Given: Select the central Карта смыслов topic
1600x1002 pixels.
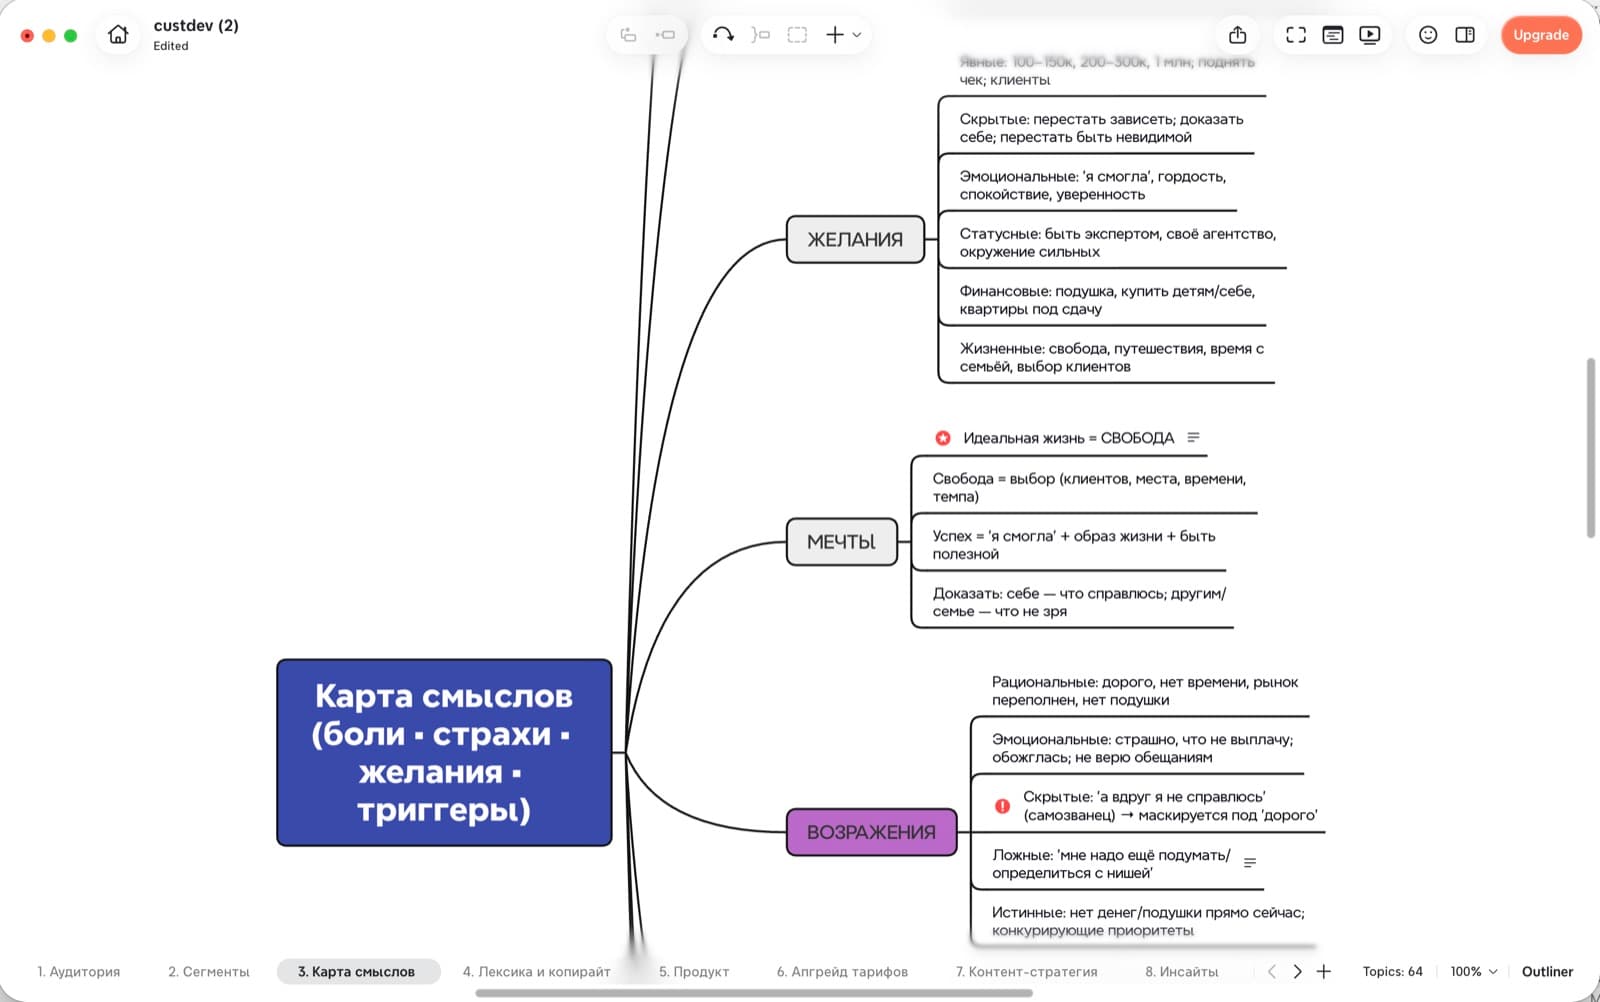Looking at the screenshot, I should click(444, 752).
